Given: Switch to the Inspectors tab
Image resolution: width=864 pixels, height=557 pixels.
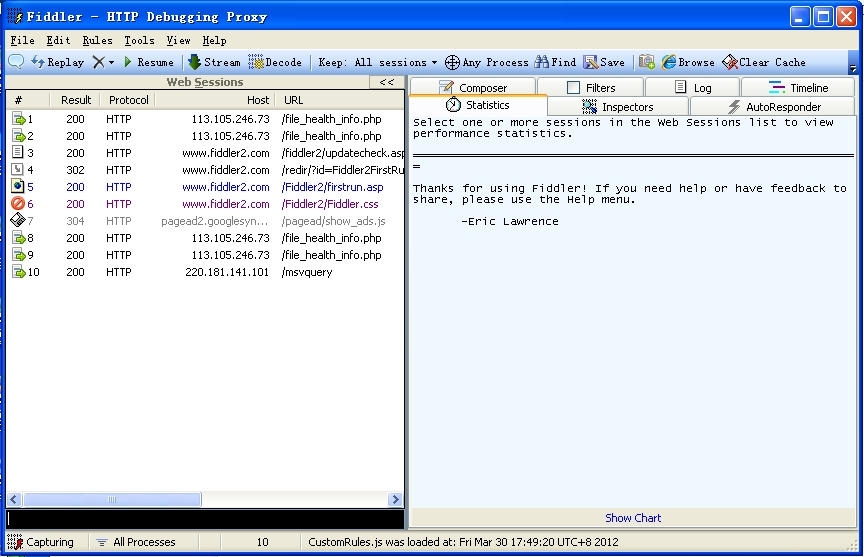Looking at the screenshot, I should 618,106.
